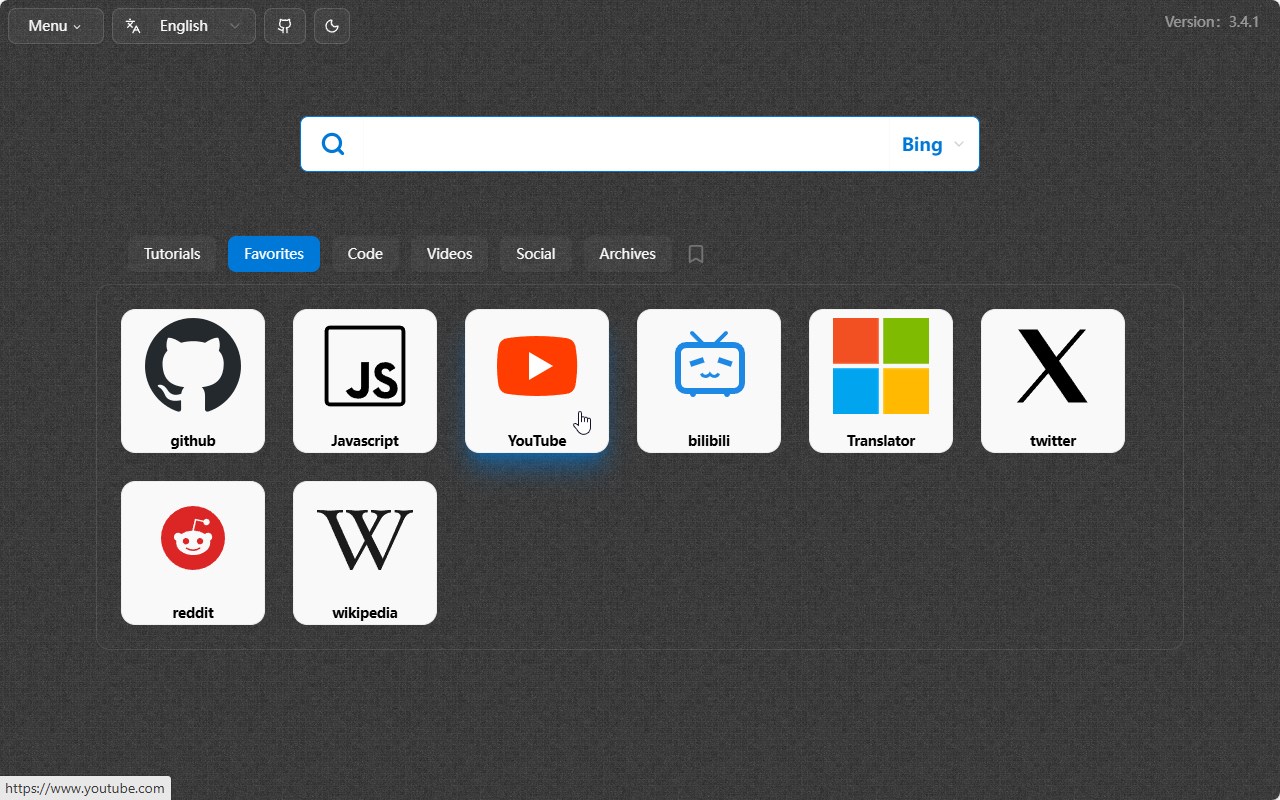
Task: Open the Bing search engine dropdown
Action: click(x=930, y=143)
